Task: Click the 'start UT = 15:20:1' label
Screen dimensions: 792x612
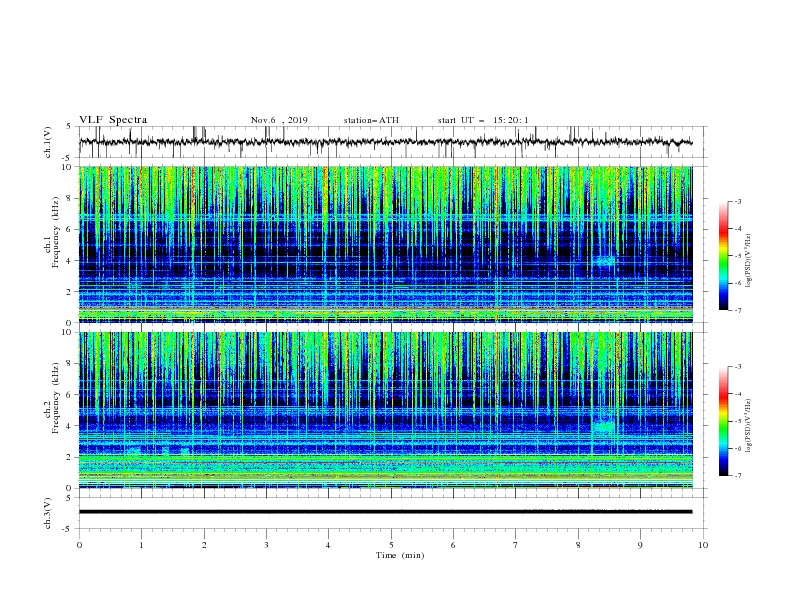Action: click(x=483, y=120)
